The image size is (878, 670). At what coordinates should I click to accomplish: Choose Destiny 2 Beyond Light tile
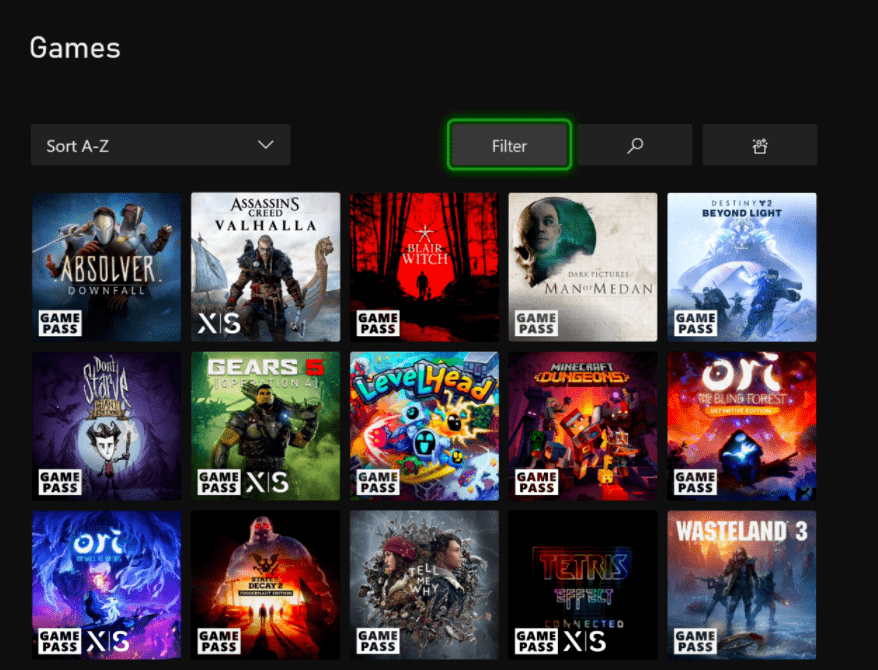click(742, 267)
